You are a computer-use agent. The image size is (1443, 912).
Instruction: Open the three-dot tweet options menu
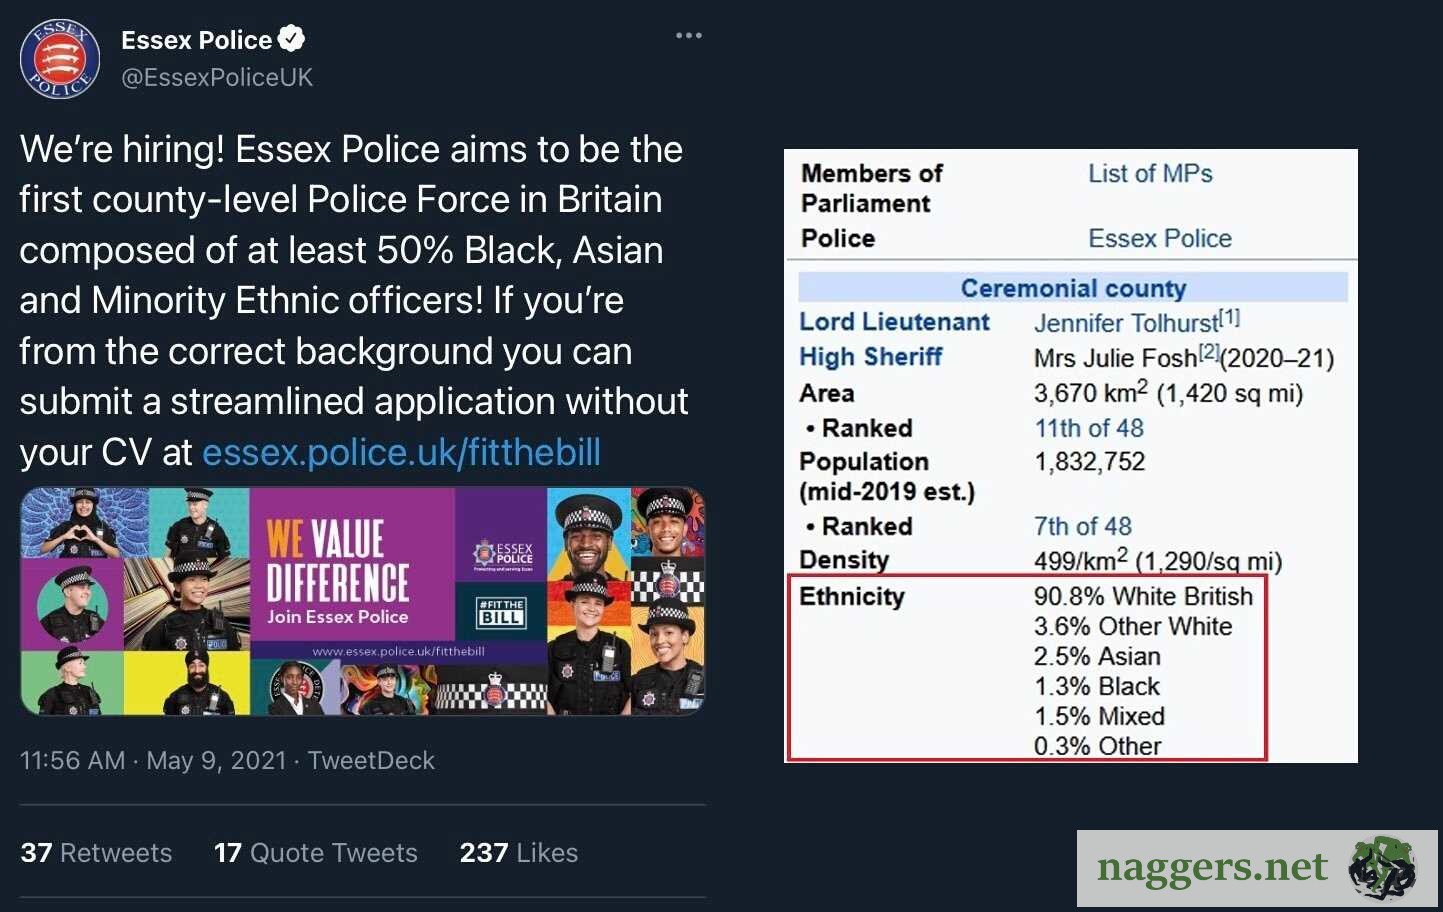(x=688, y=36)
